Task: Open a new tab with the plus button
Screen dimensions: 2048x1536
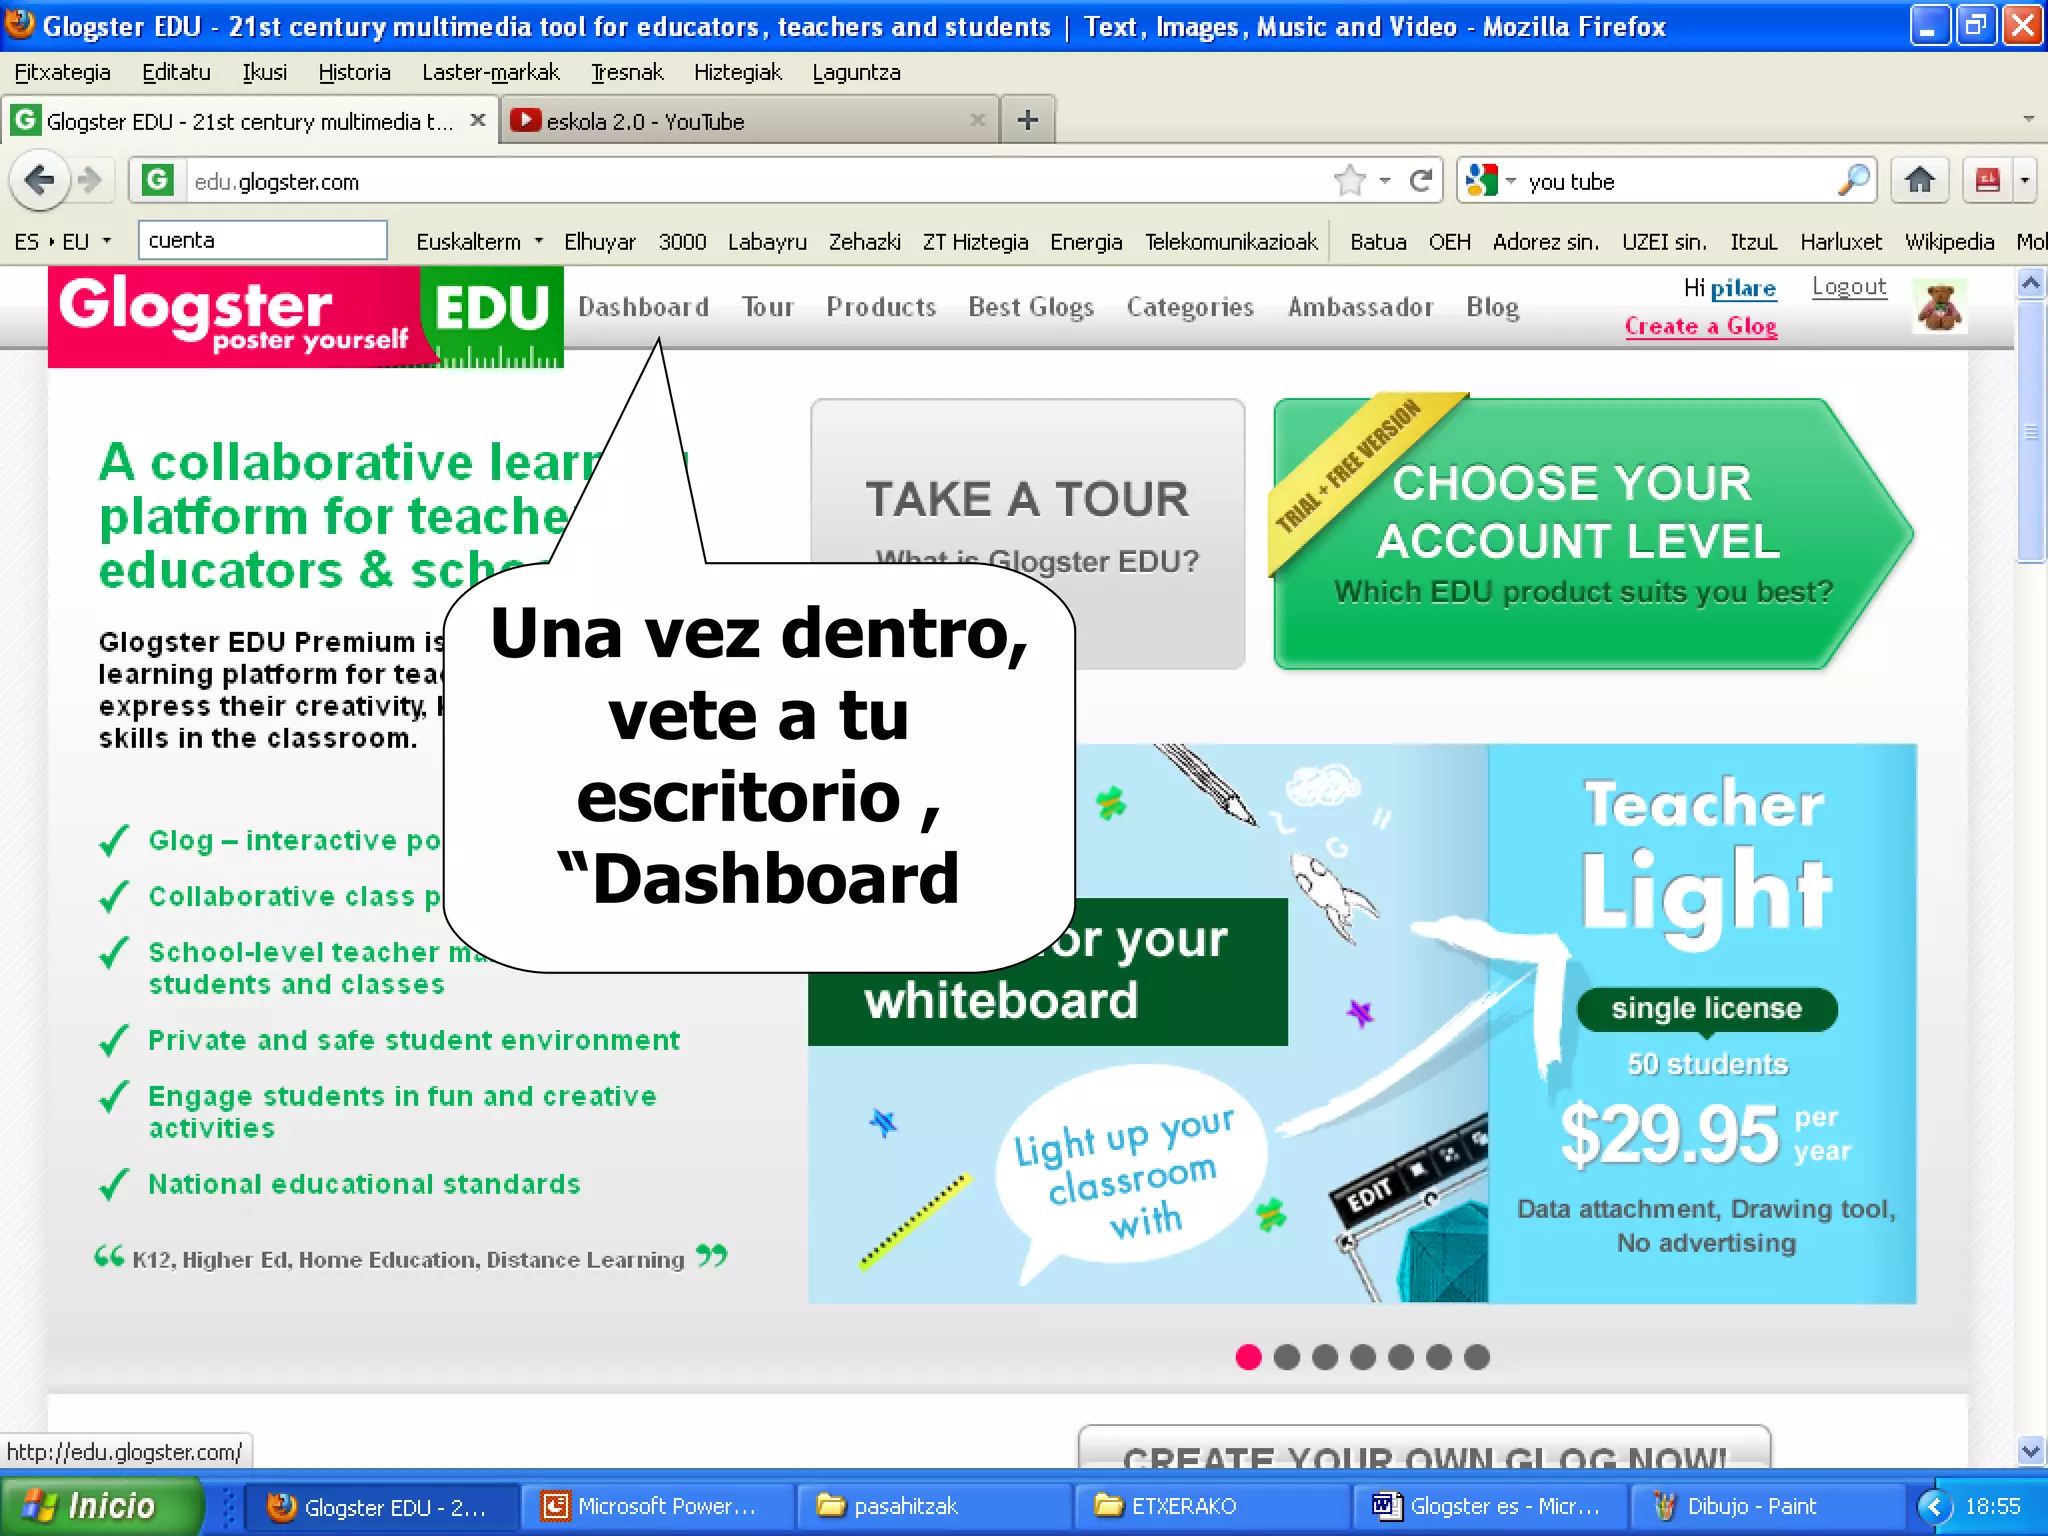Action: (x=1028, y=121)
